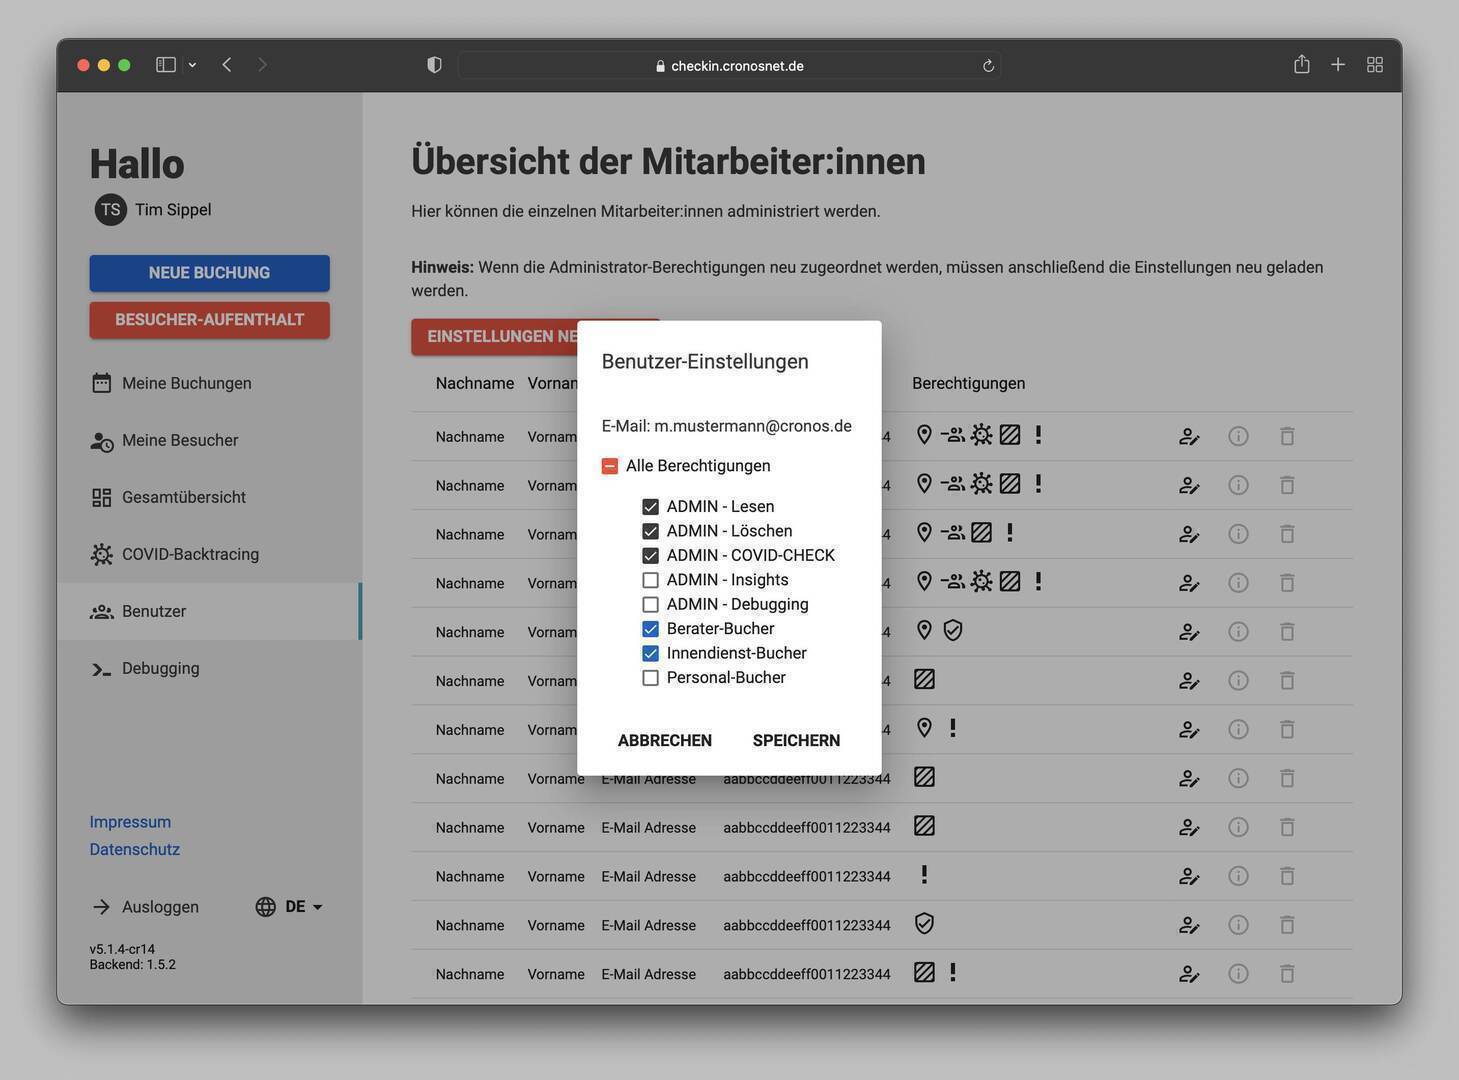Click Safari privacy shield icon

click(434, 65)
